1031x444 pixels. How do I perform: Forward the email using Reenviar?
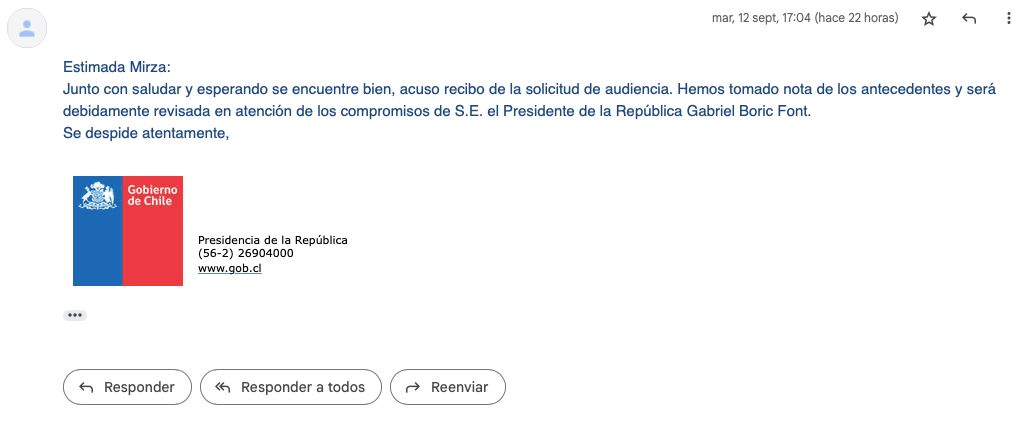(x=447, y=387)
